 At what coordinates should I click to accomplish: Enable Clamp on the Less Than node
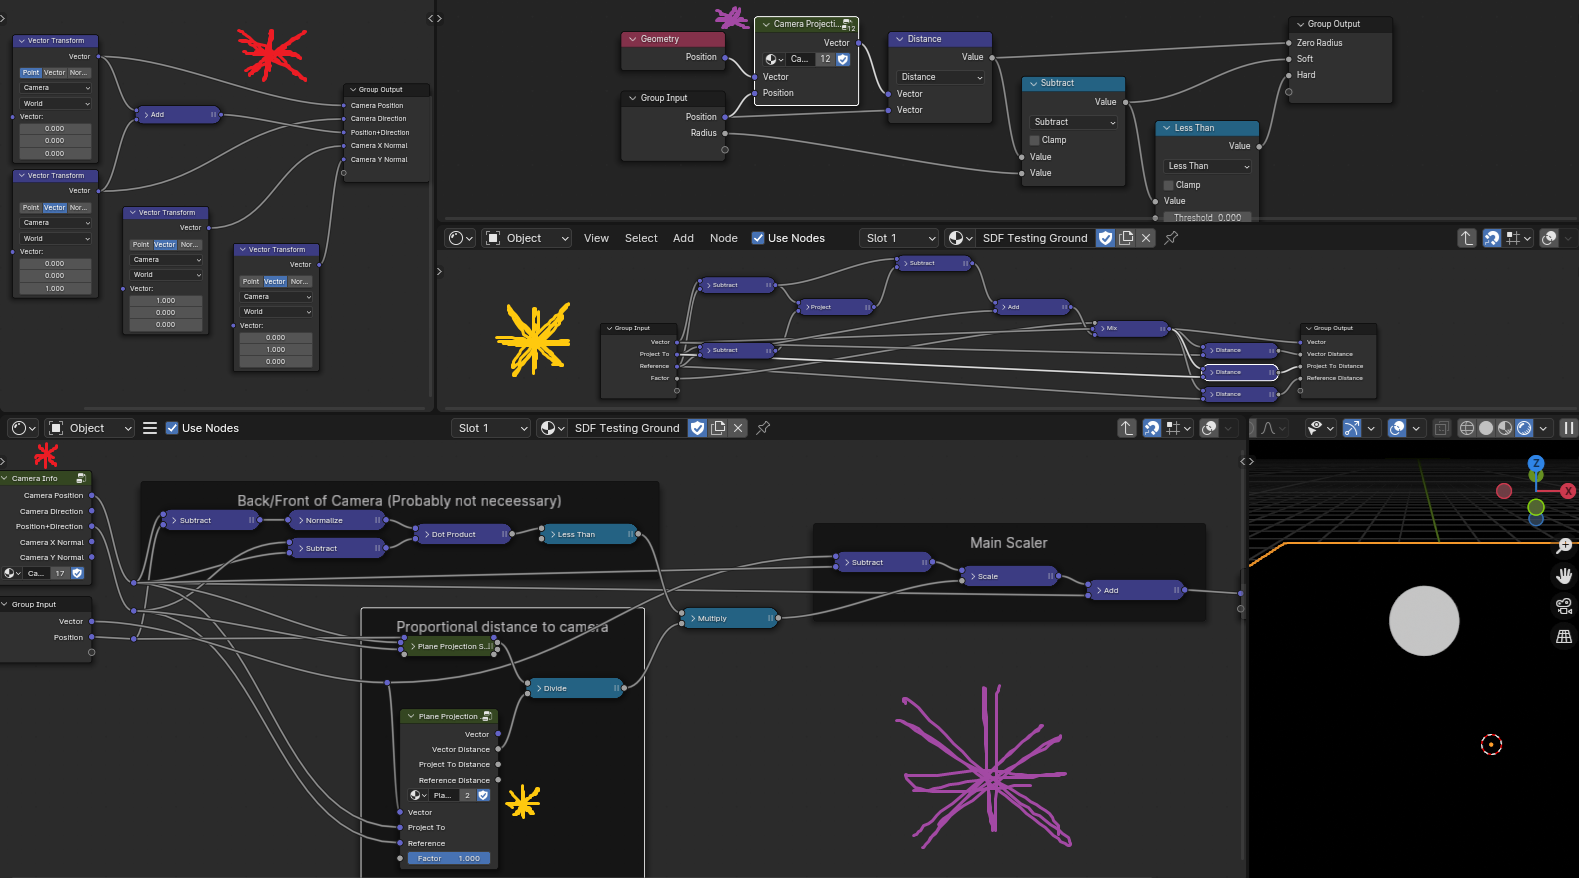coord(1169,185)
